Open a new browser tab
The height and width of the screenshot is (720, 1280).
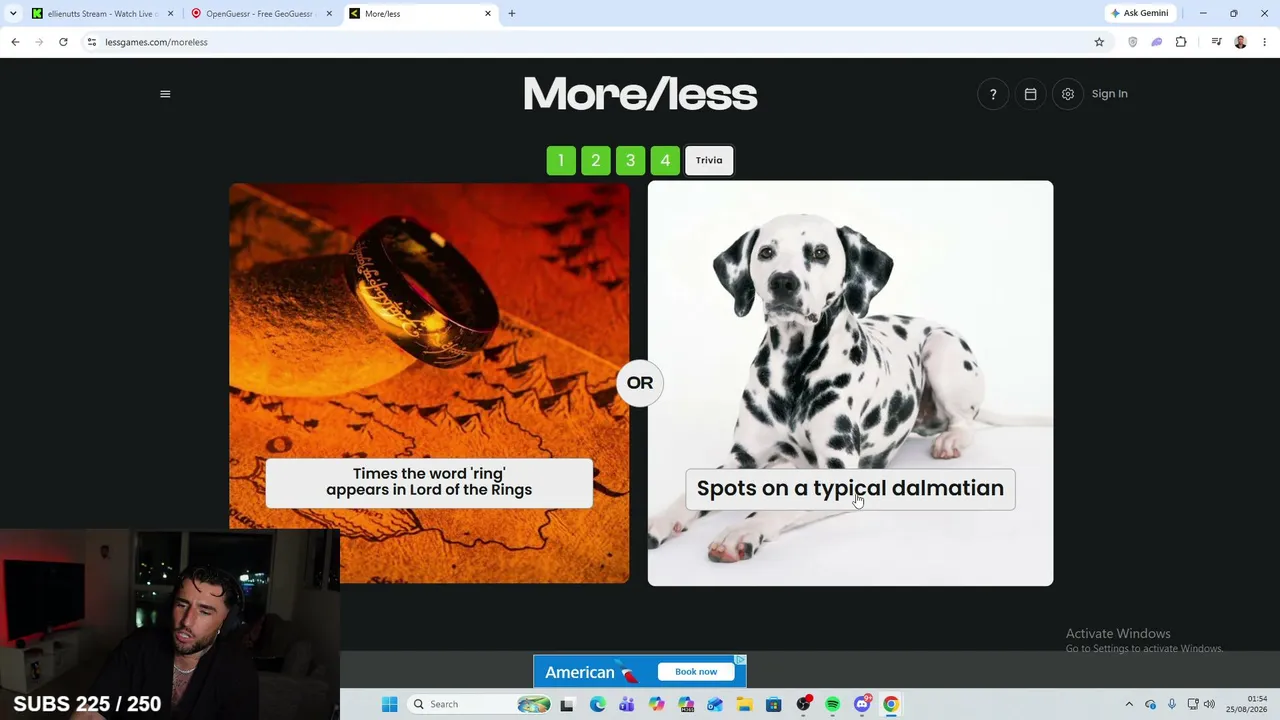coord(512,14)
